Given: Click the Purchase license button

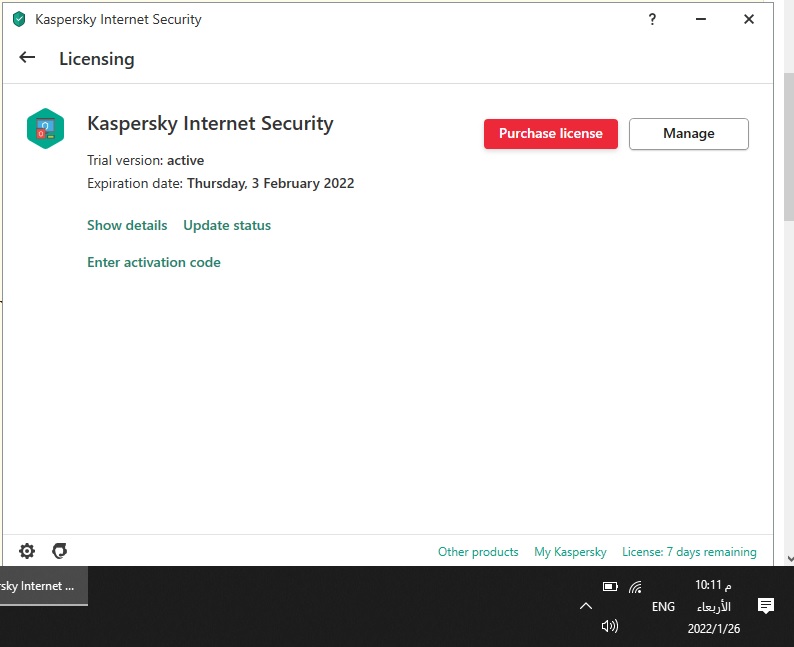Looking at the screenshot, I should [x=550, y=134].
